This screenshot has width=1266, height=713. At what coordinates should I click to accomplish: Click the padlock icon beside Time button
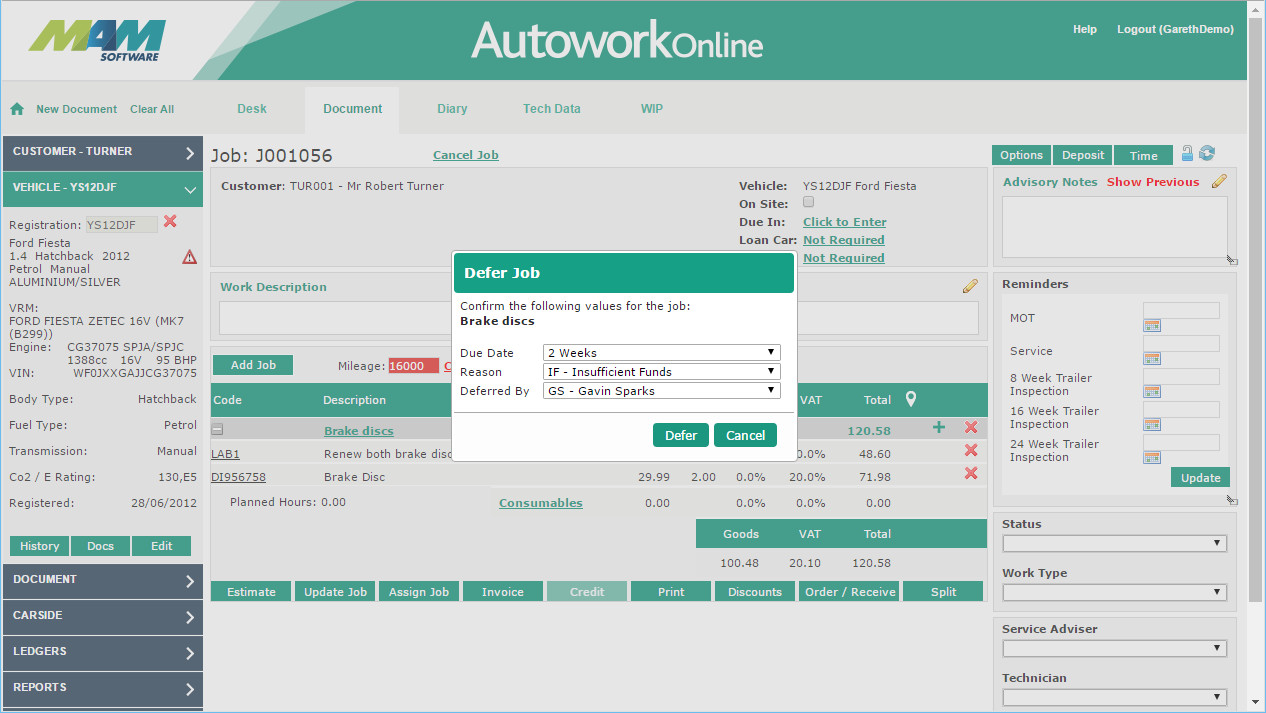[1187, 153]
